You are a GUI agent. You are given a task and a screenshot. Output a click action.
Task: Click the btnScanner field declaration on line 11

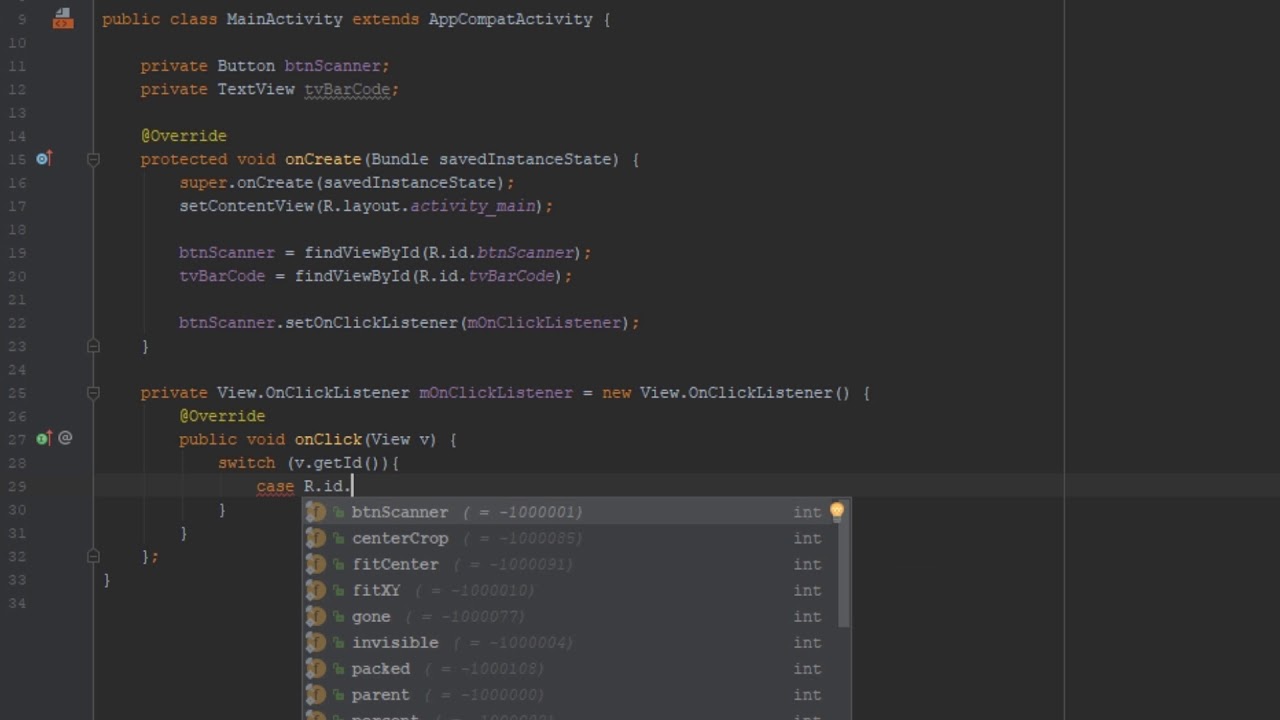tap(332, 66)
